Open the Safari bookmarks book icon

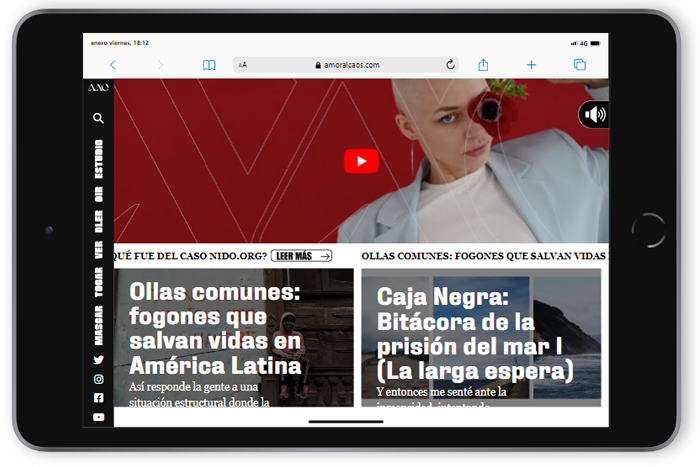tap(209, 65)
